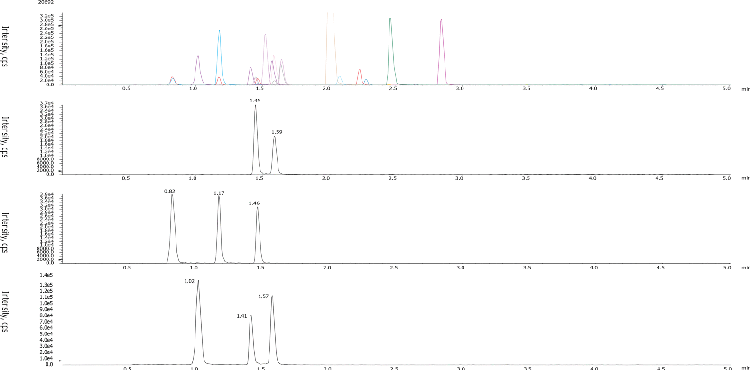
Task: Select the 1.41 peak label in bottom chromatogram
Action: (242, 316)
